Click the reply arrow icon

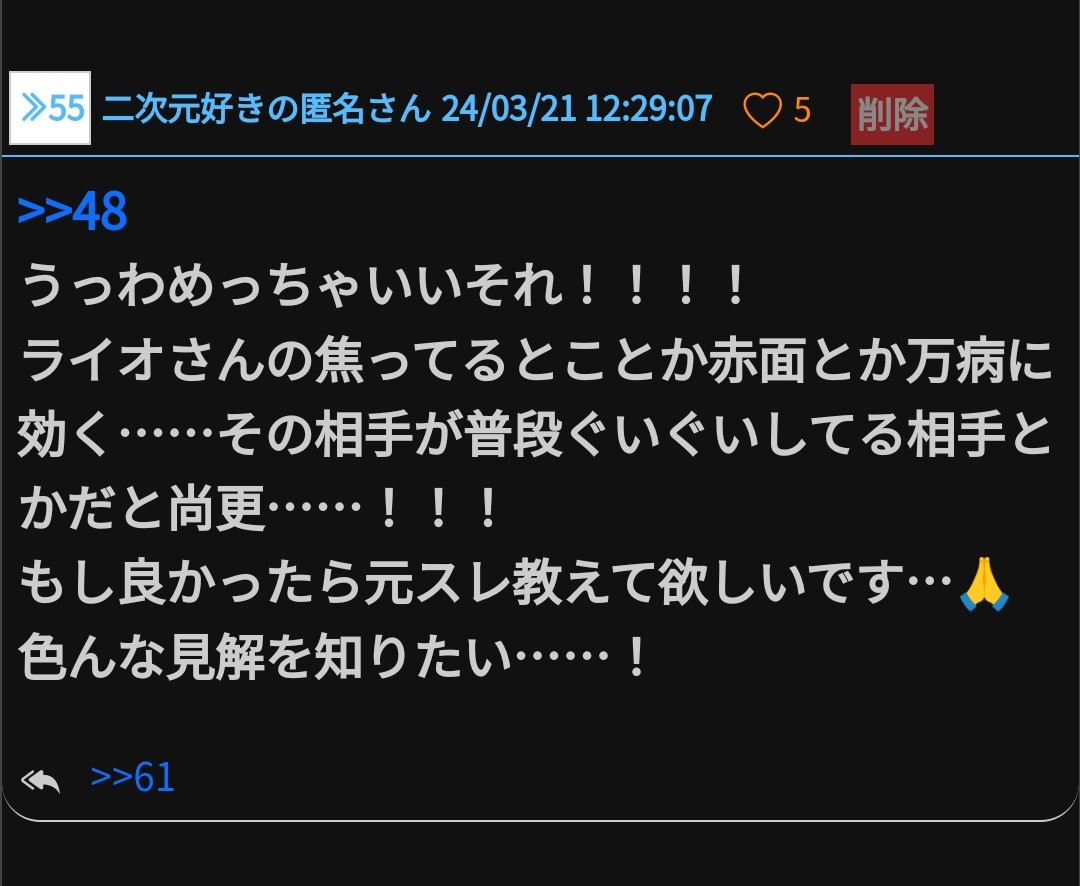41,780
